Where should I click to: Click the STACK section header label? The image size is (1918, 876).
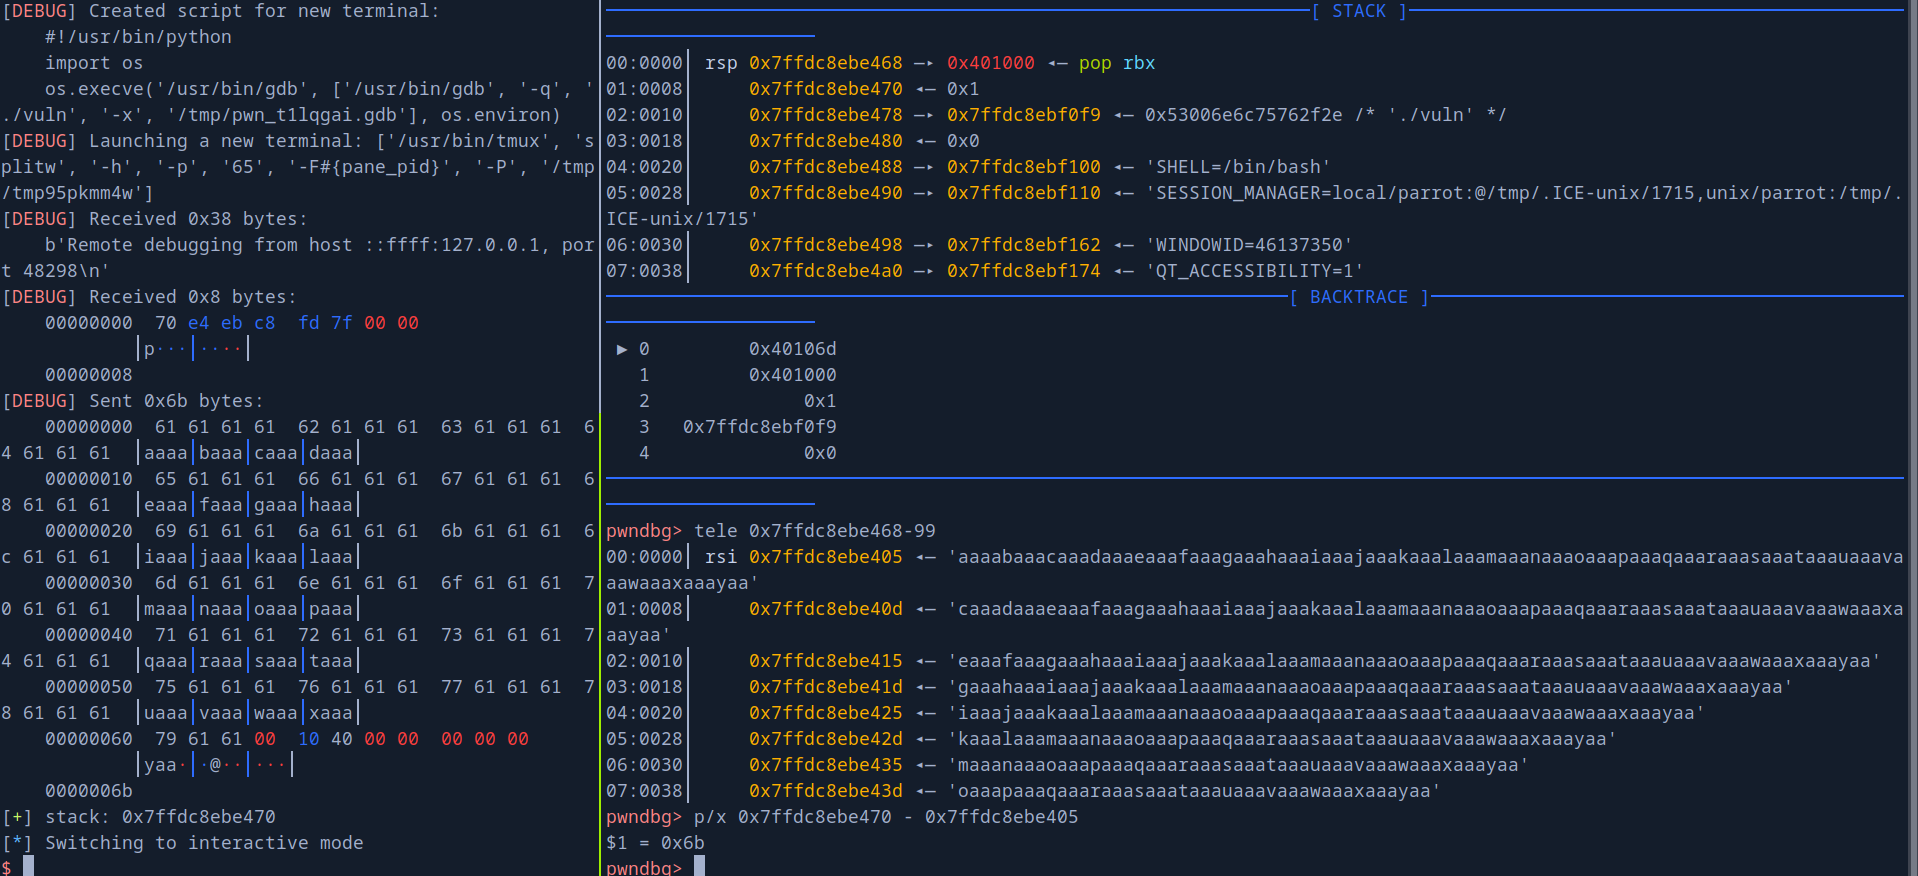[1358, 11]
